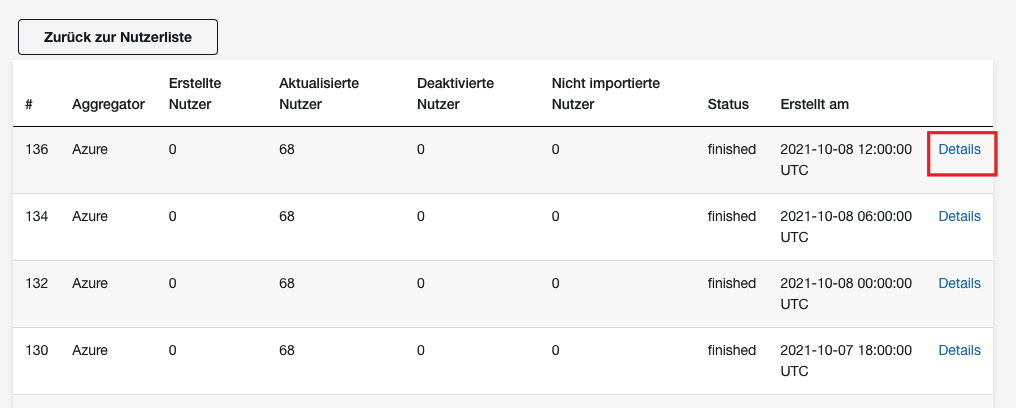The image size is (1016, 408).
Task: Click the Zurück zur Nutzerliste button
Action: pos(118,37)
